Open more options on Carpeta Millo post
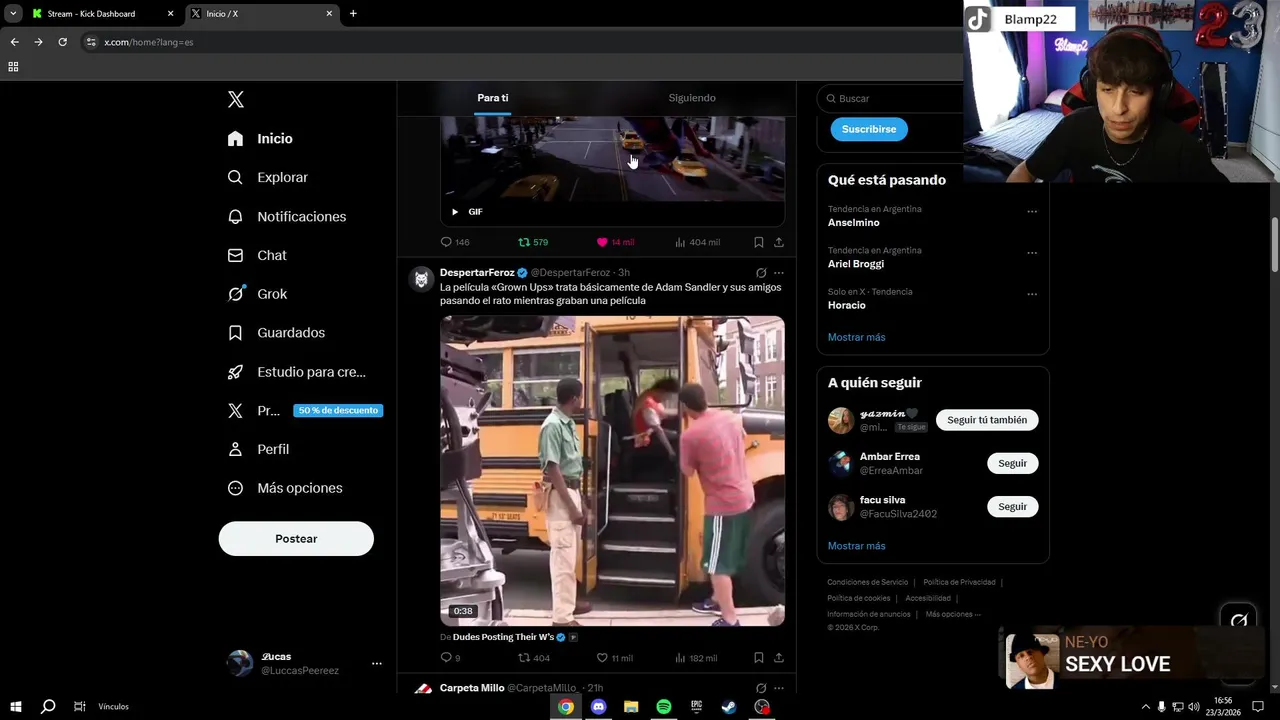The height and width of the screenshot is (720, 1280). 779,688
